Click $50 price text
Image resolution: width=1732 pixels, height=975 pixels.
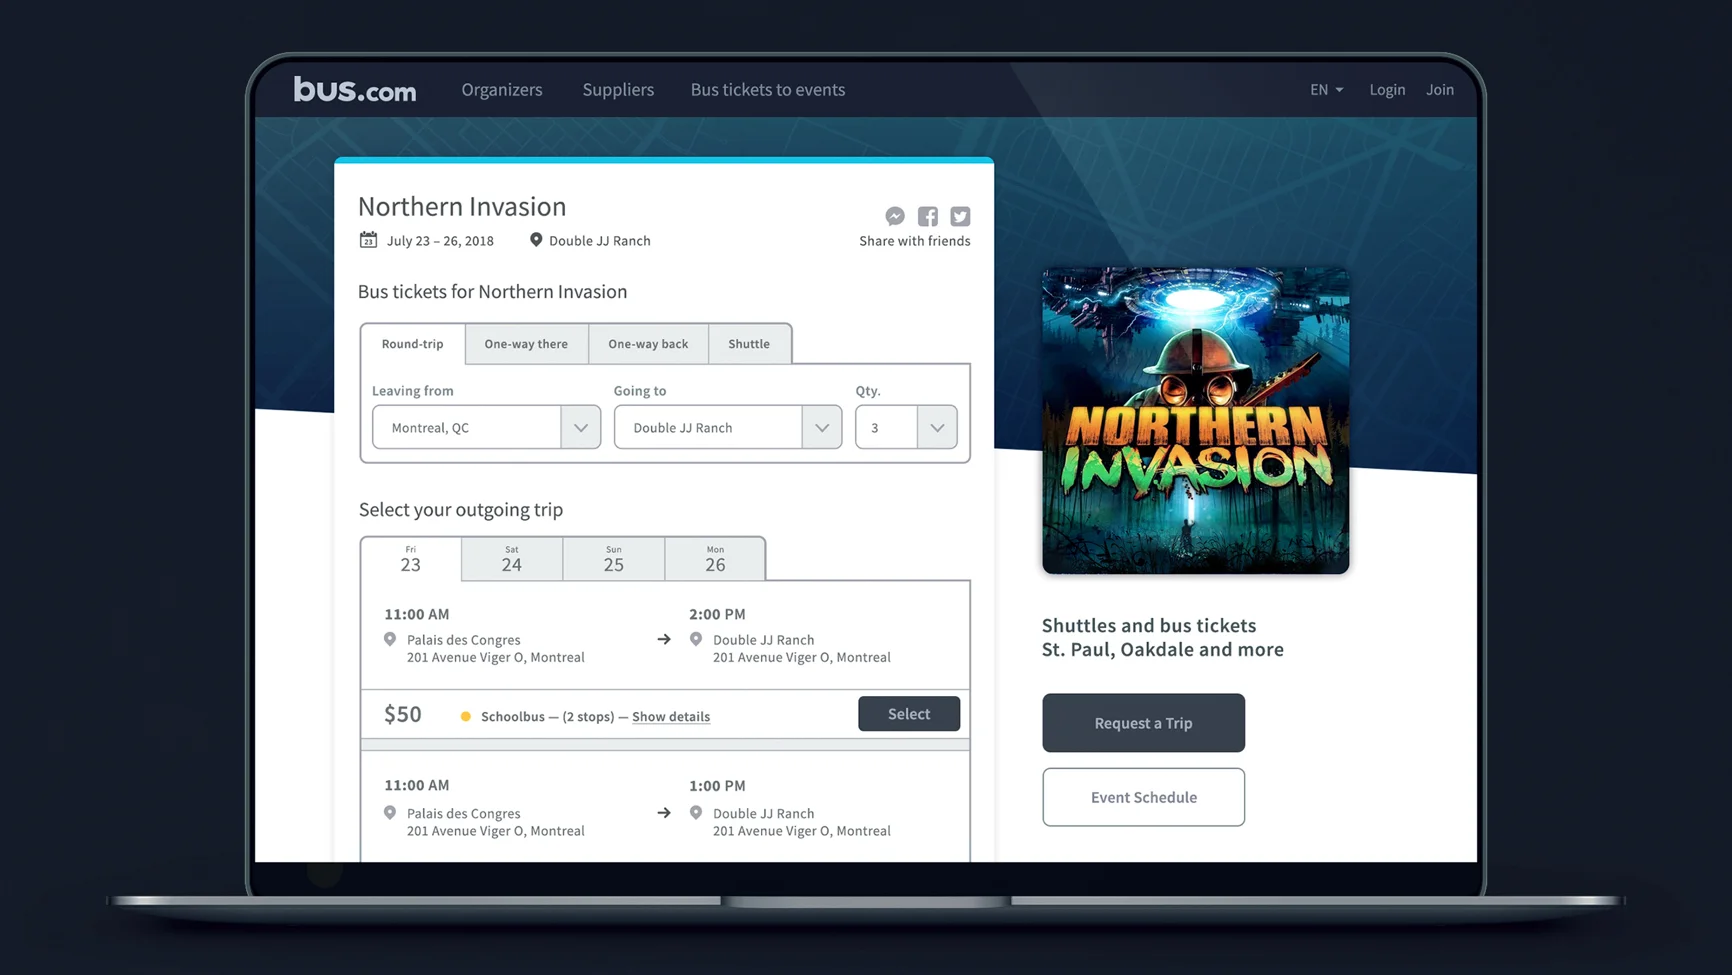click(403, 714)
